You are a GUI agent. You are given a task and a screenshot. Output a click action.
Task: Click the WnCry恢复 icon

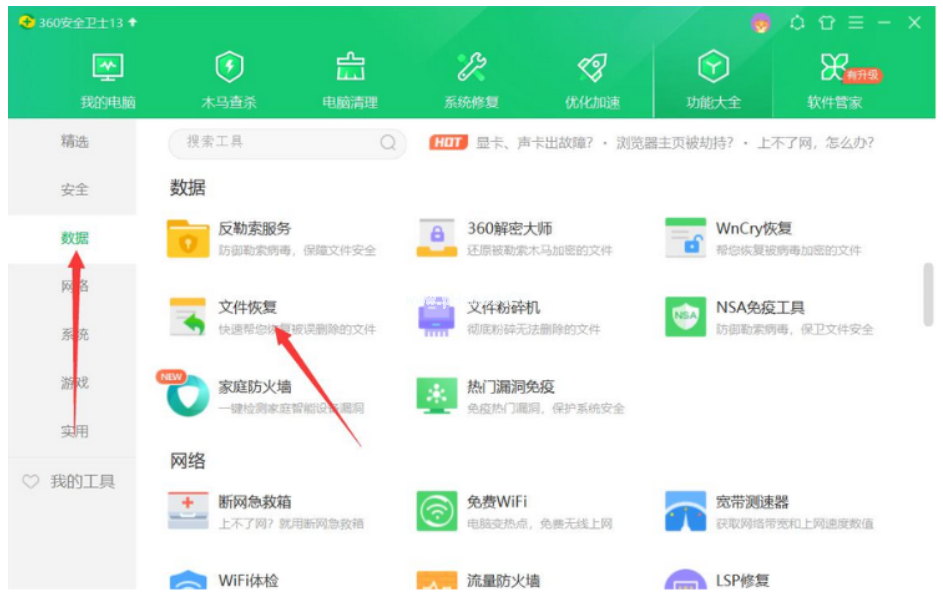(x=685, y=238)
